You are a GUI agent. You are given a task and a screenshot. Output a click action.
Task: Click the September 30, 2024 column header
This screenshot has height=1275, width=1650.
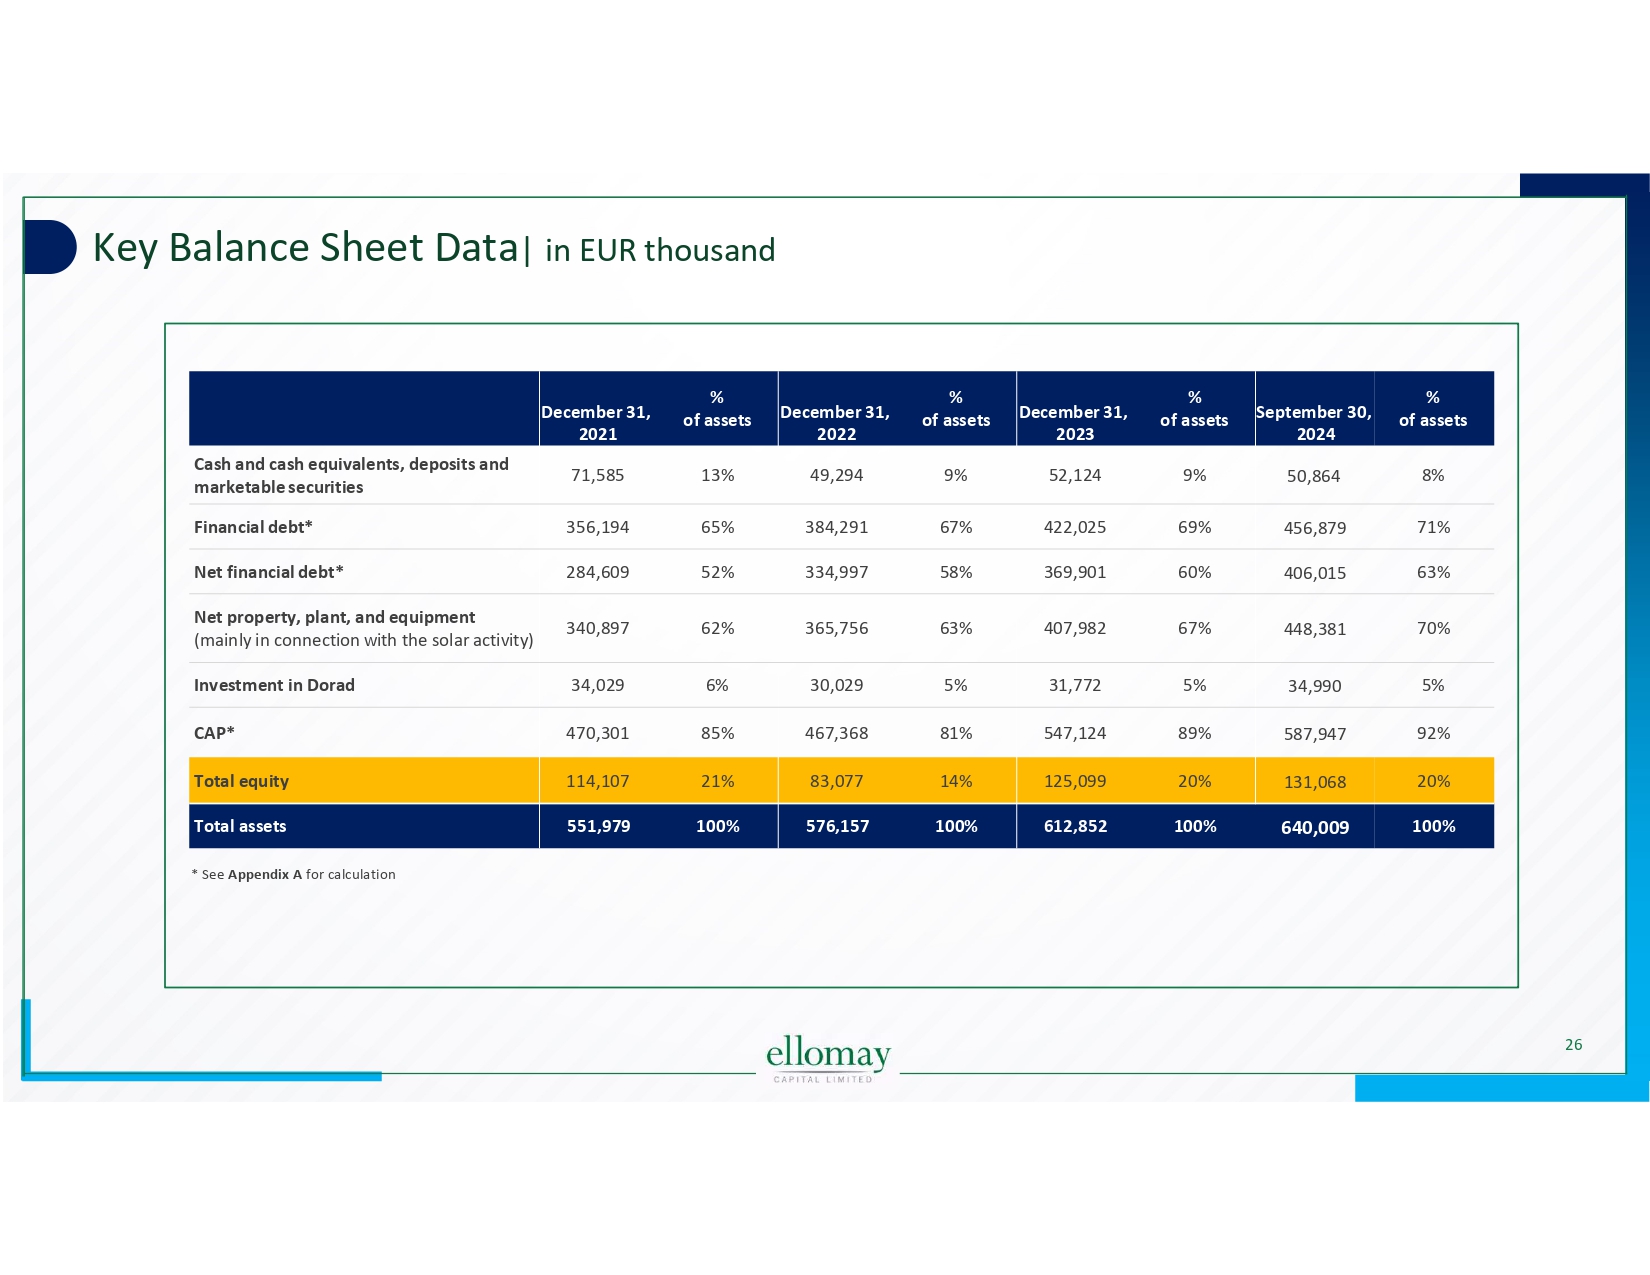pos(1314,423)
